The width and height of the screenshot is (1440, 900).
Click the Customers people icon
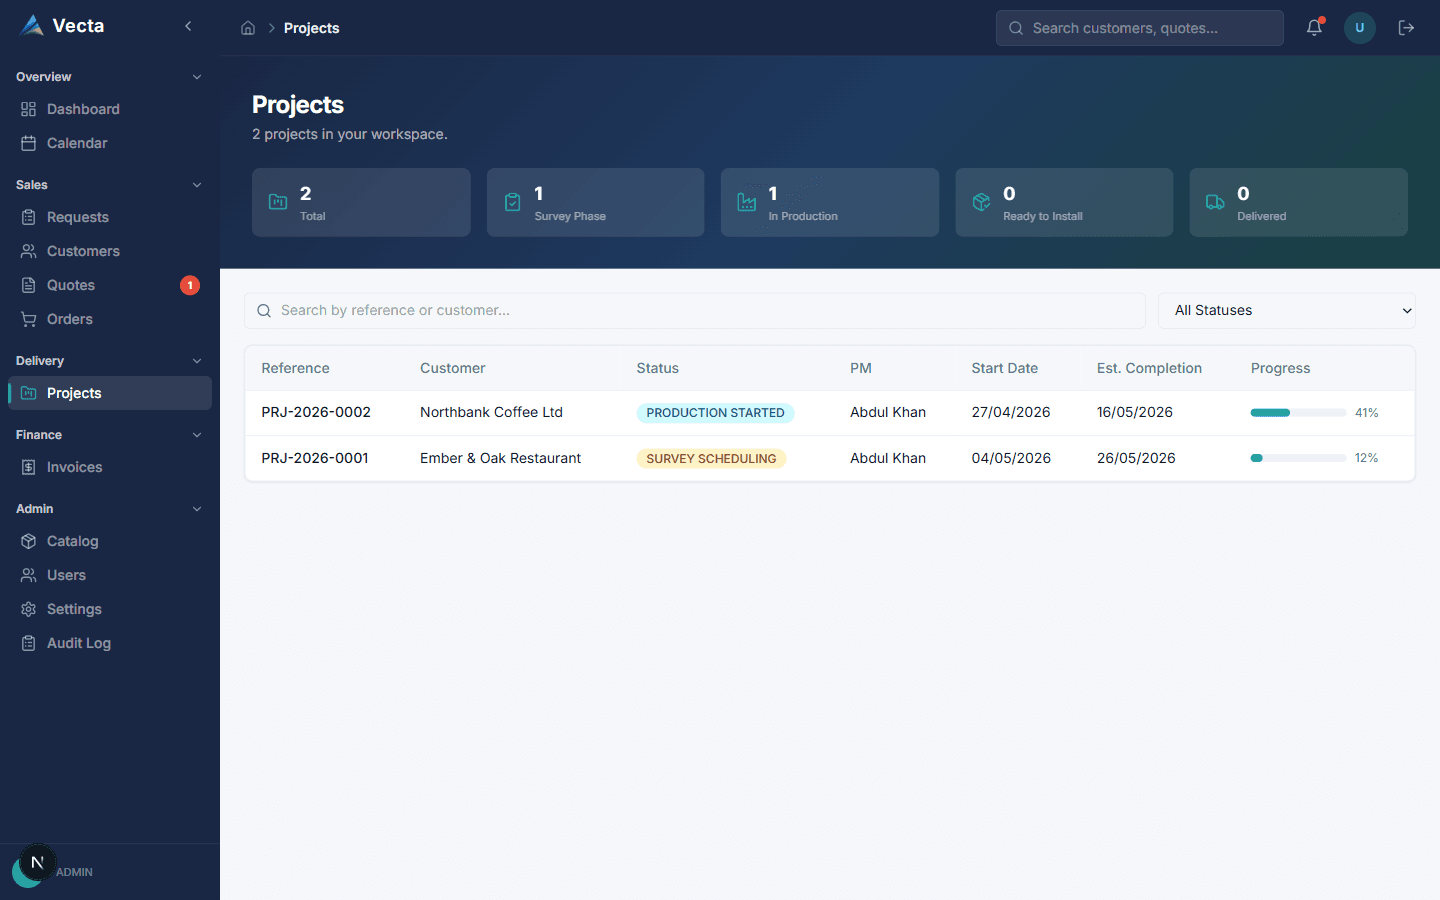(28, 251)
